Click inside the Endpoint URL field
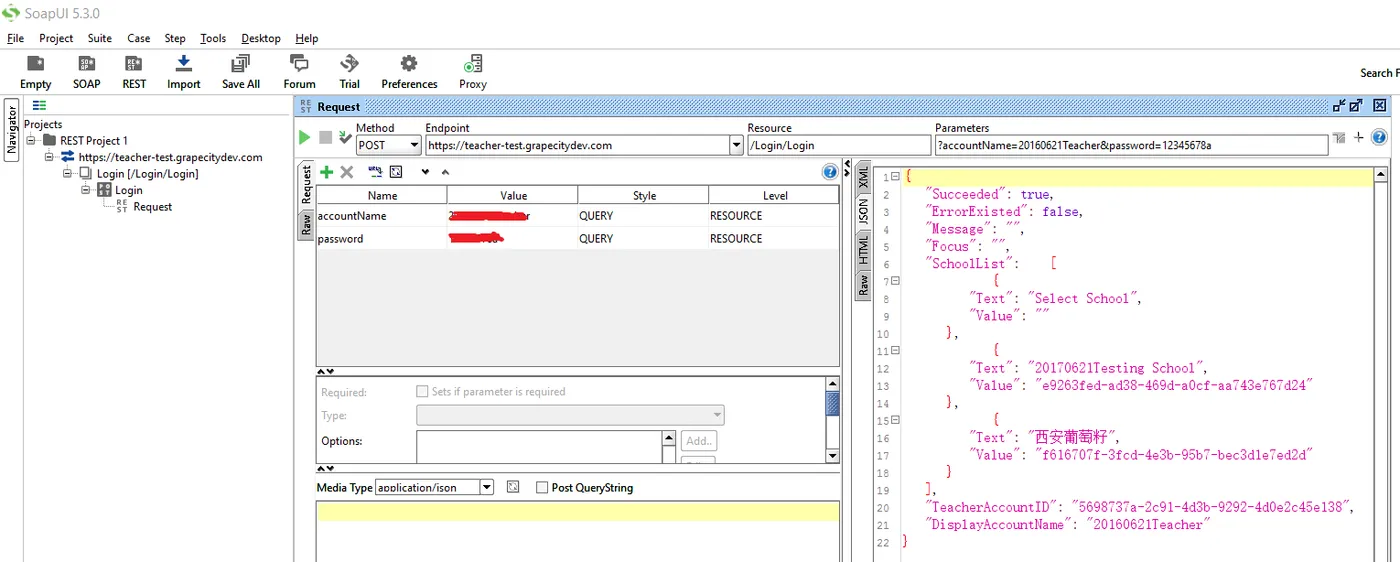Image resolution: width=1400 pixels, height=562 pixels. (577, 145)
